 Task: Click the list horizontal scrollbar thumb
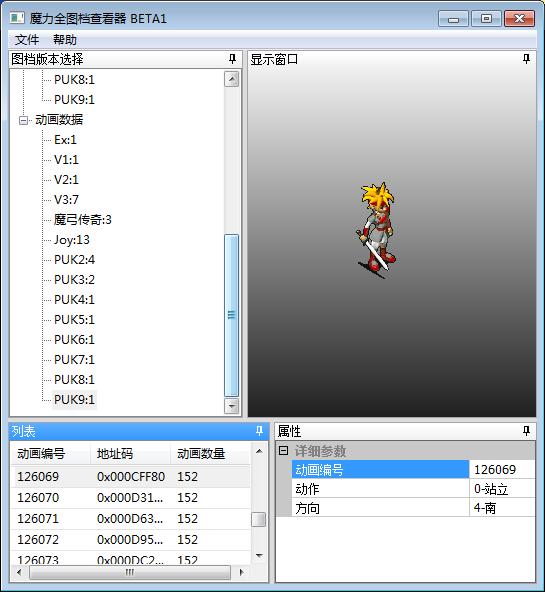coord(130,572)
